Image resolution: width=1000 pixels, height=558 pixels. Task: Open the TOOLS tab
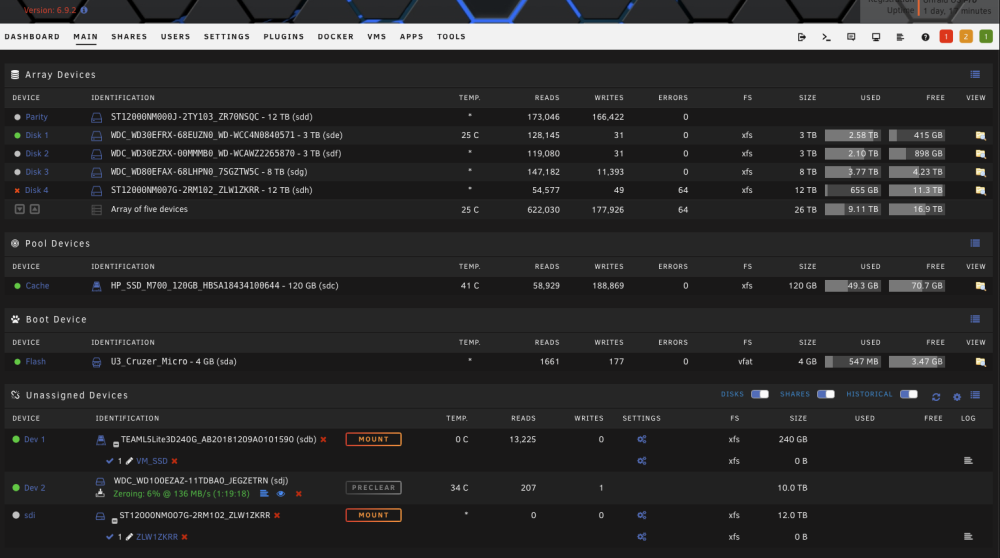[x=452, y=37]
